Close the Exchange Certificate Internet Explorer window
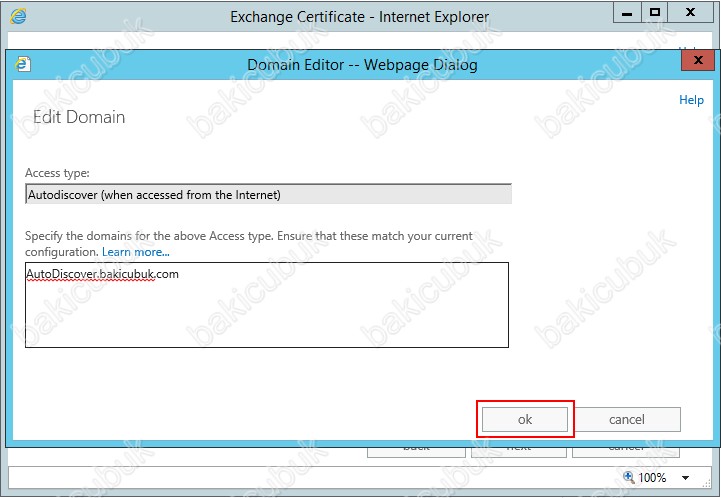Viewport: 721px width, 498px height. click(690, 13)
